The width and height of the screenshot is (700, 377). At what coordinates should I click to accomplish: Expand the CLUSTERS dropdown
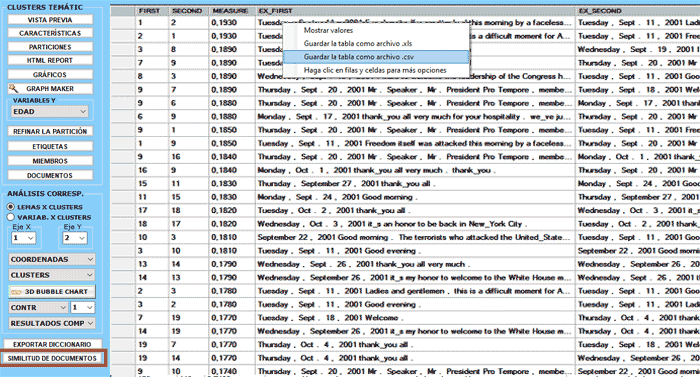tap(52, 275)
